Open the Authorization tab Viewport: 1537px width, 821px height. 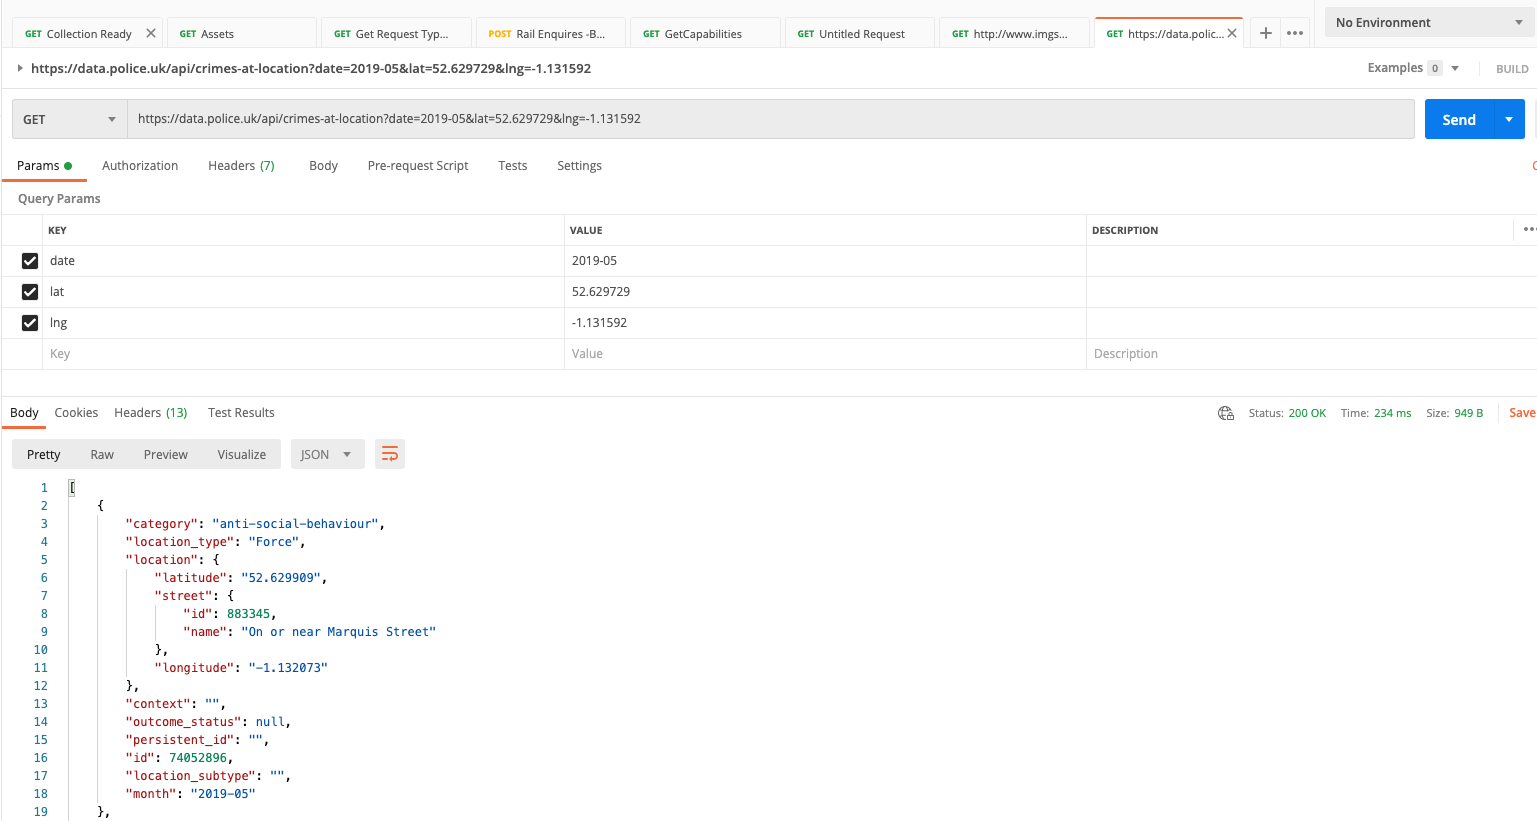point(140,166)
